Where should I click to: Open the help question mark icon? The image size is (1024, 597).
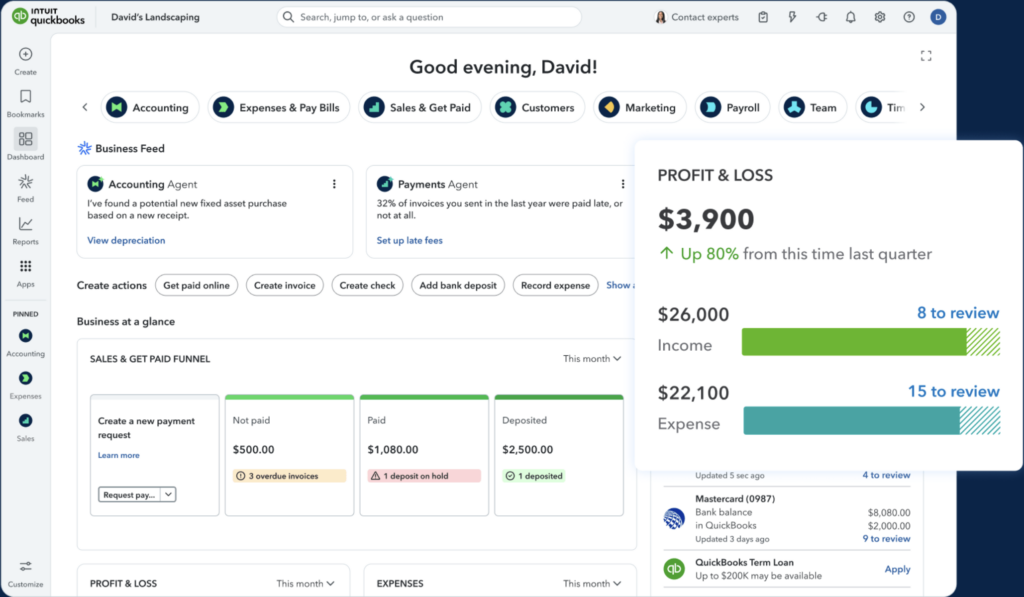coord(909,17)
